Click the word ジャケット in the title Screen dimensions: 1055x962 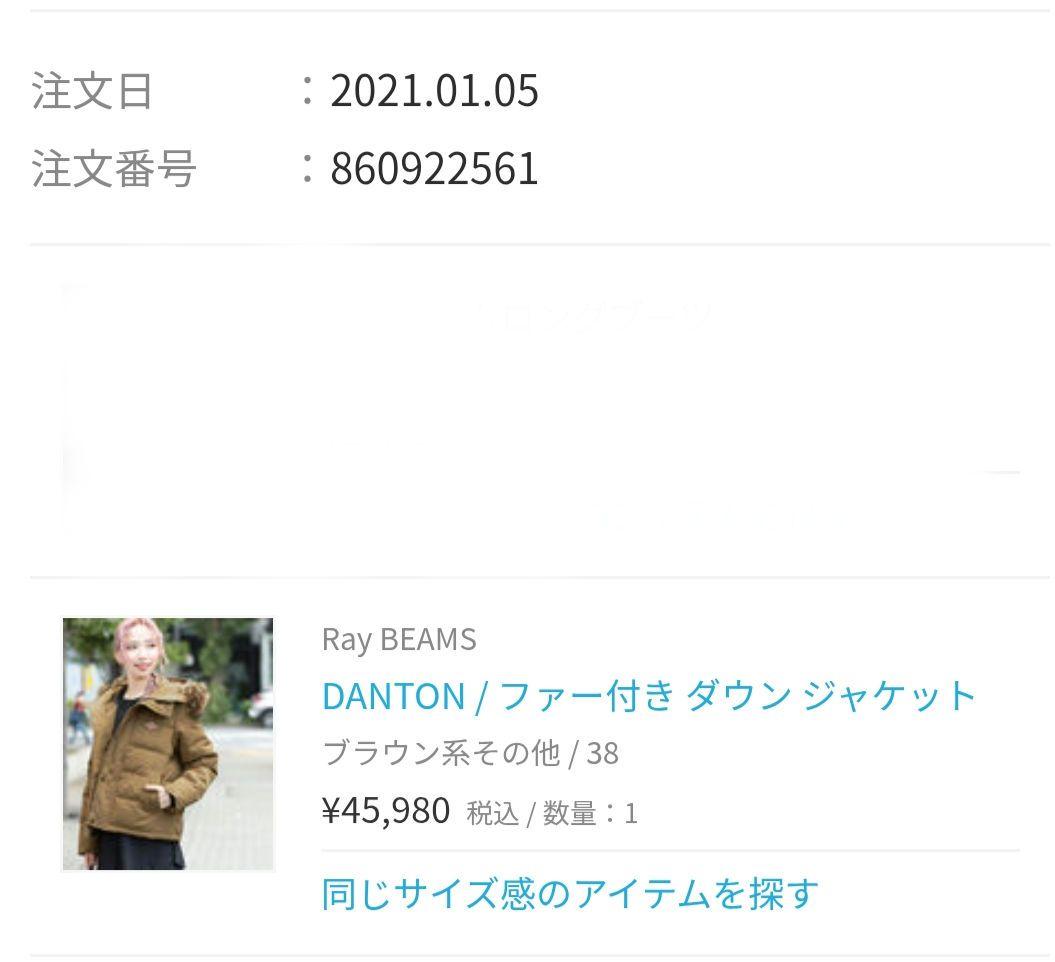[889, 696]
